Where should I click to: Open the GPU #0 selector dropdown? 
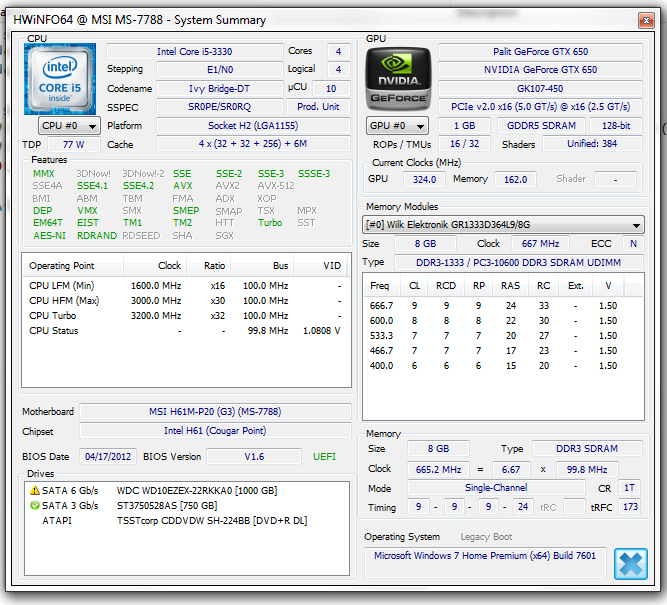point(397,126)
